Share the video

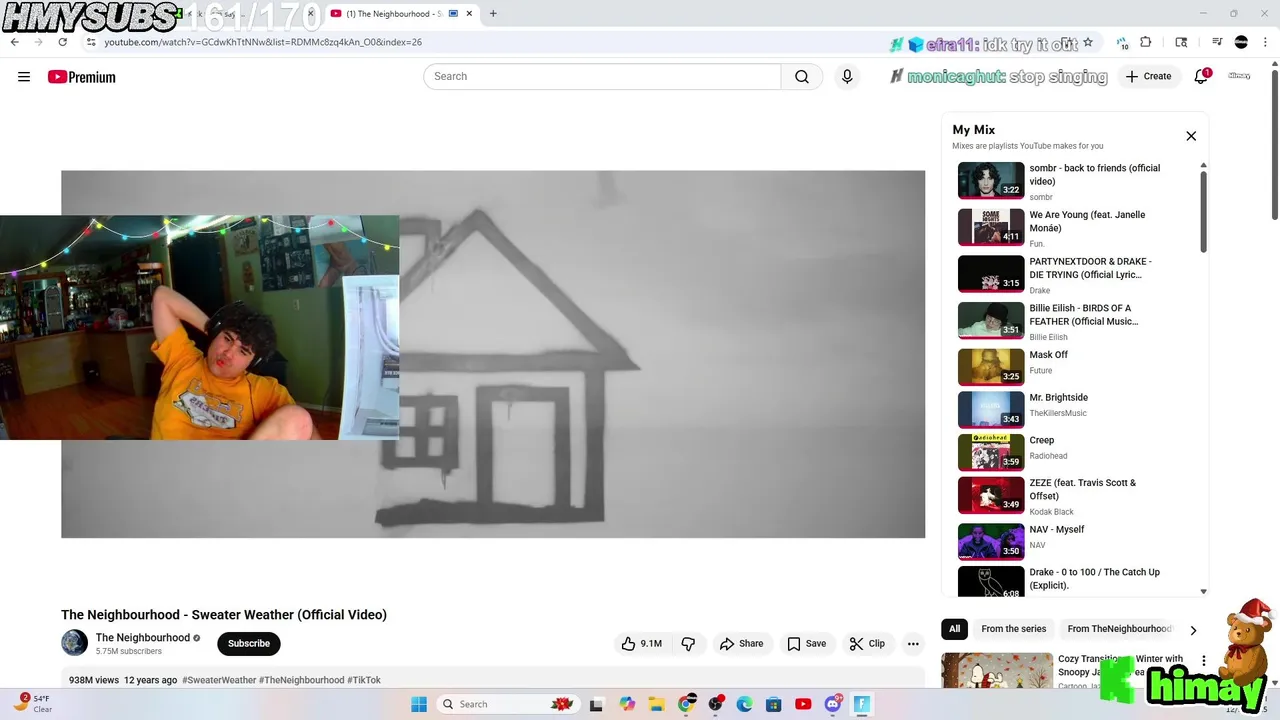(742, 644)
